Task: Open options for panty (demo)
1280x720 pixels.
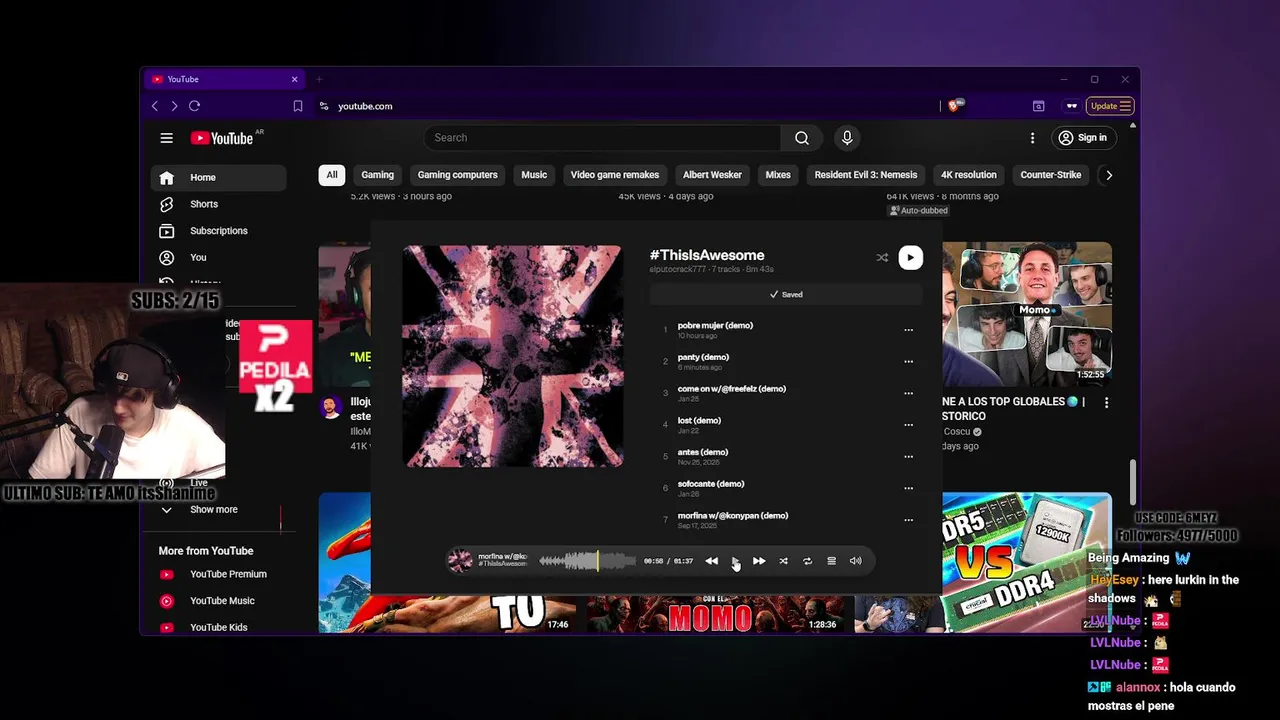Action: [x=909, y=362]
